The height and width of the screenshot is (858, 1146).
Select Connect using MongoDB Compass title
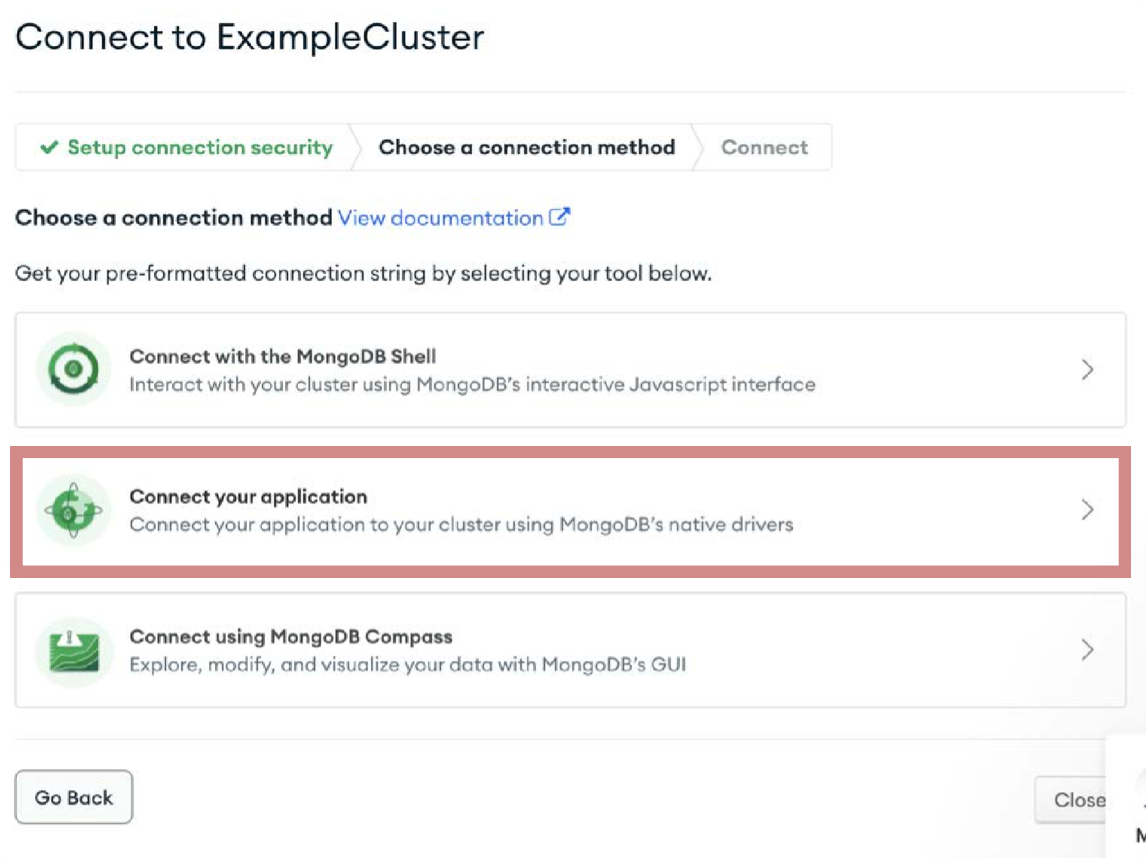coord(291,637)
